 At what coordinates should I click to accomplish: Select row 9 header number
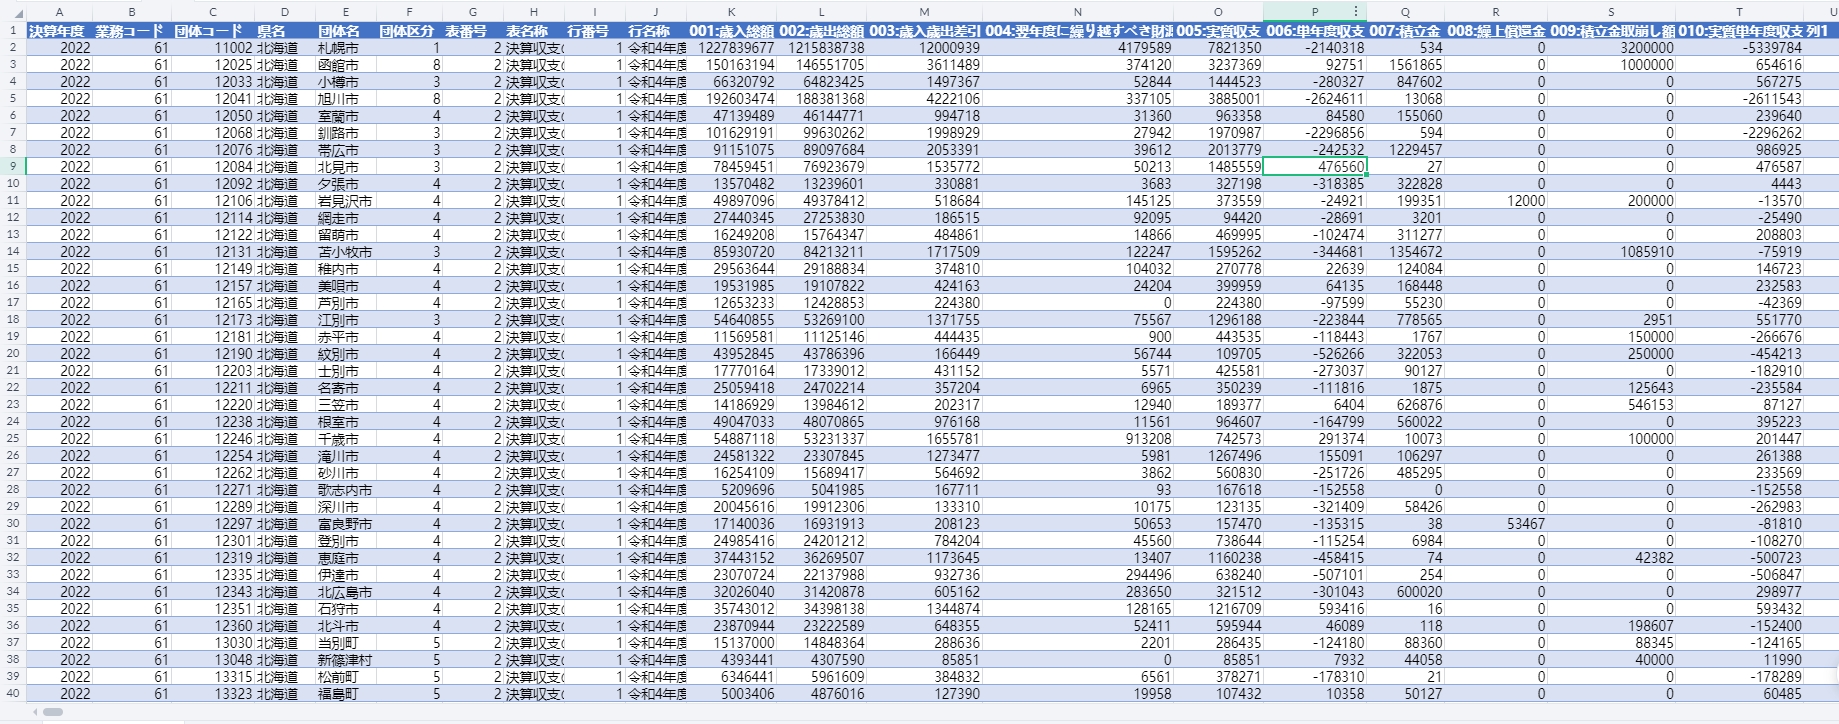[x=13, y=166]
